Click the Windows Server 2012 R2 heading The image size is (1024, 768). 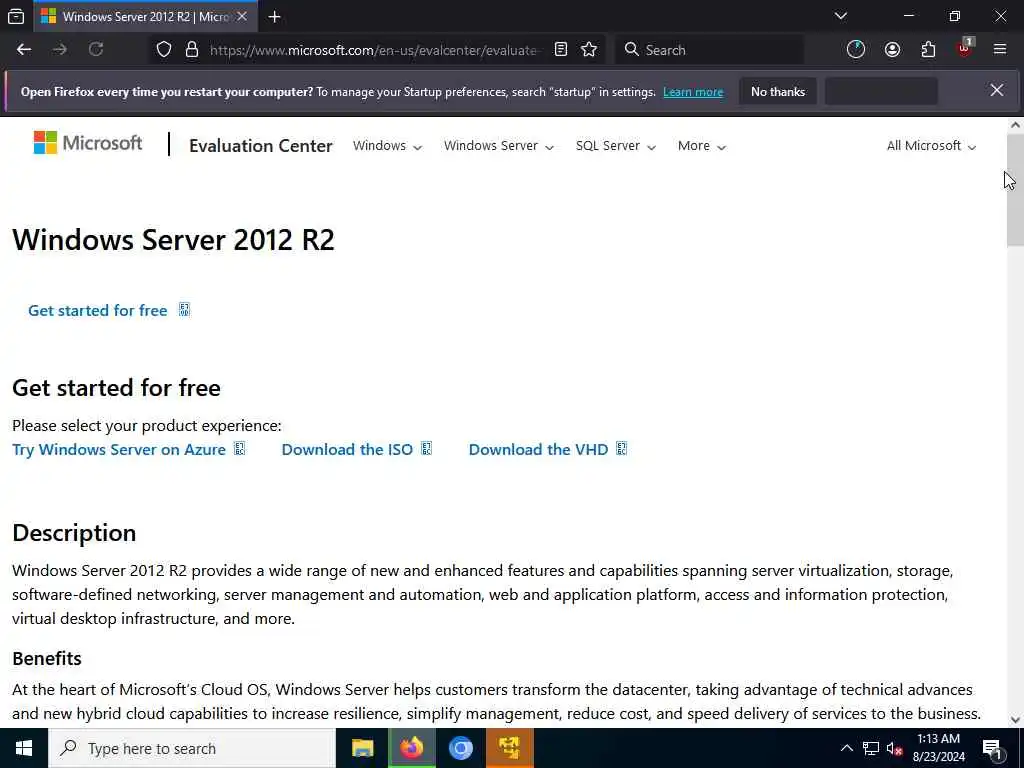coord(173,240)
